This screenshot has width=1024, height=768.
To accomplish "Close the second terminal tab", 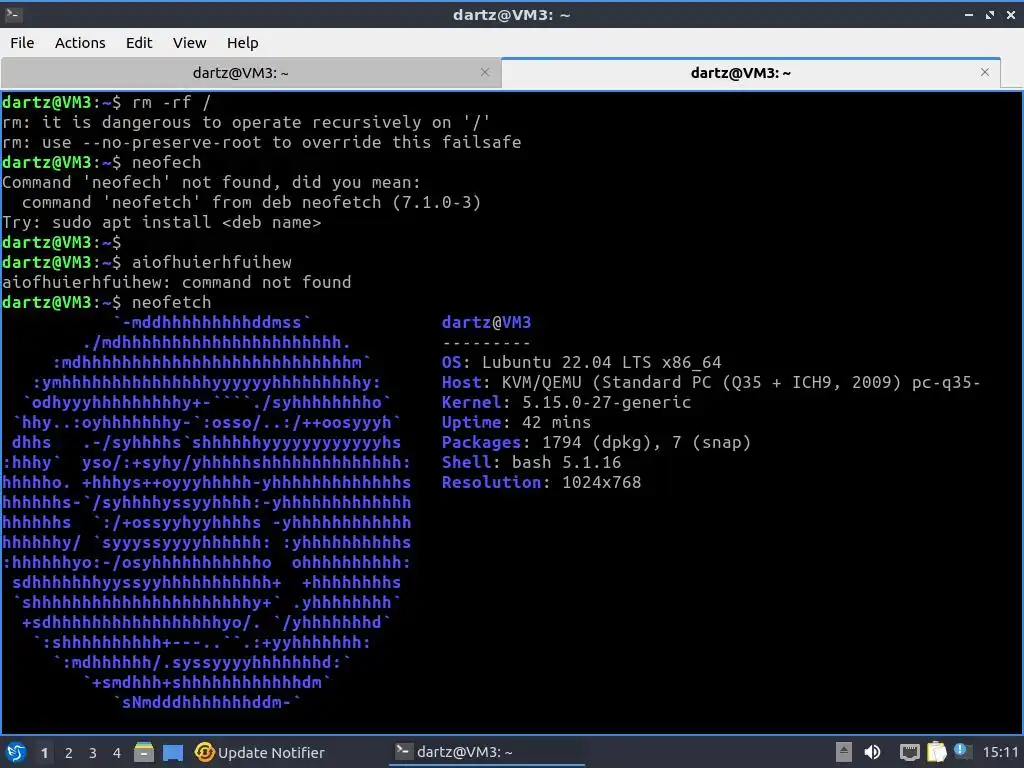I will [985, 72].
